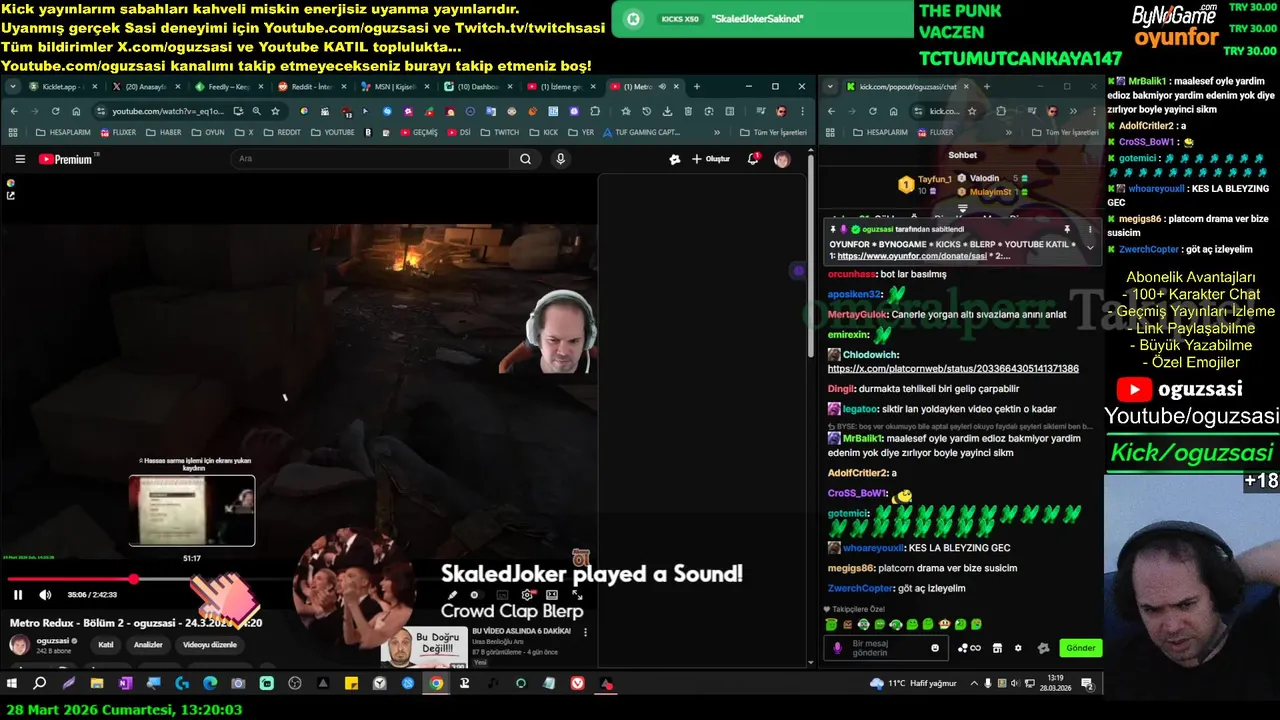Focus the YouTube 'Ara' search box
1280x720 pixels.
[370, 159]
